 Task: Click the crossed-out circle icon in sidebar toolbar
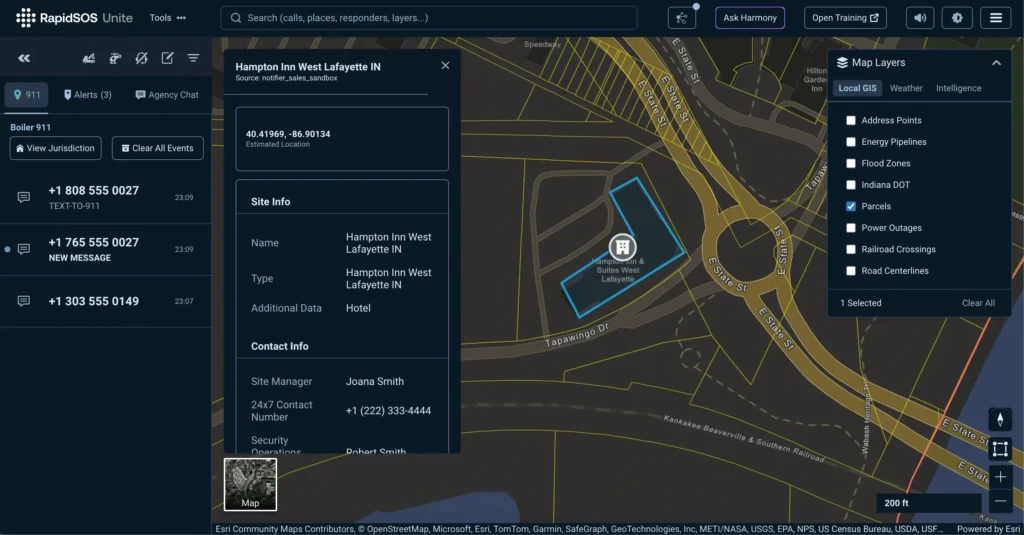pos(141,58)
